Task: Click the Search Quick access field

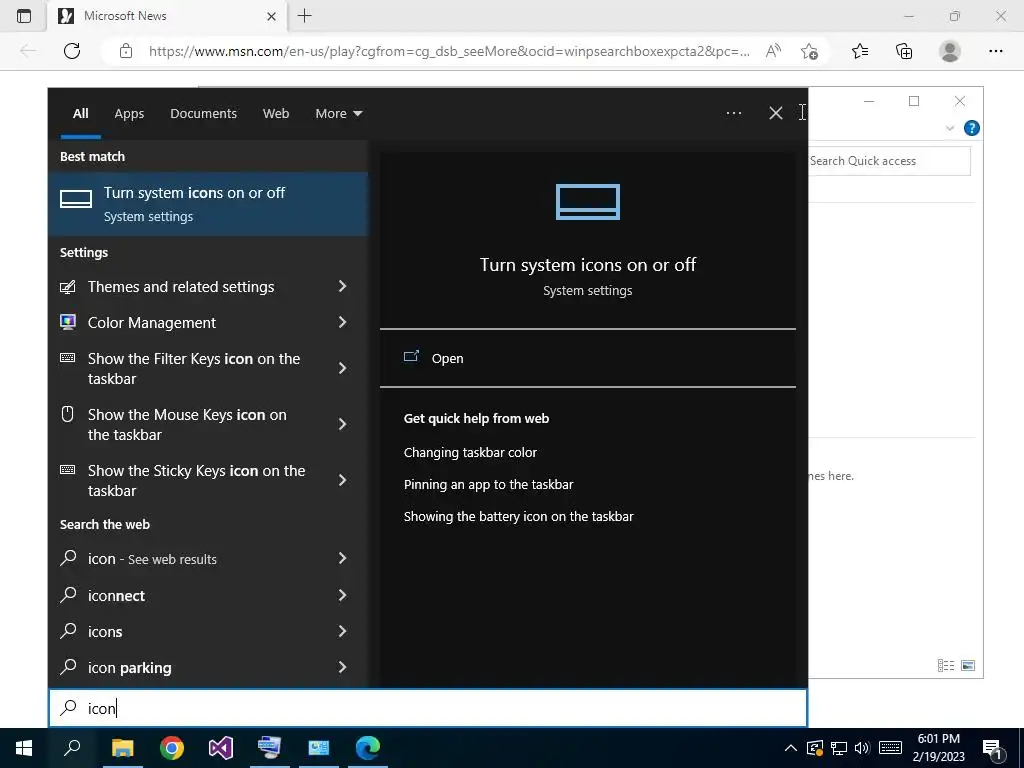Action: tap(889, 161)
